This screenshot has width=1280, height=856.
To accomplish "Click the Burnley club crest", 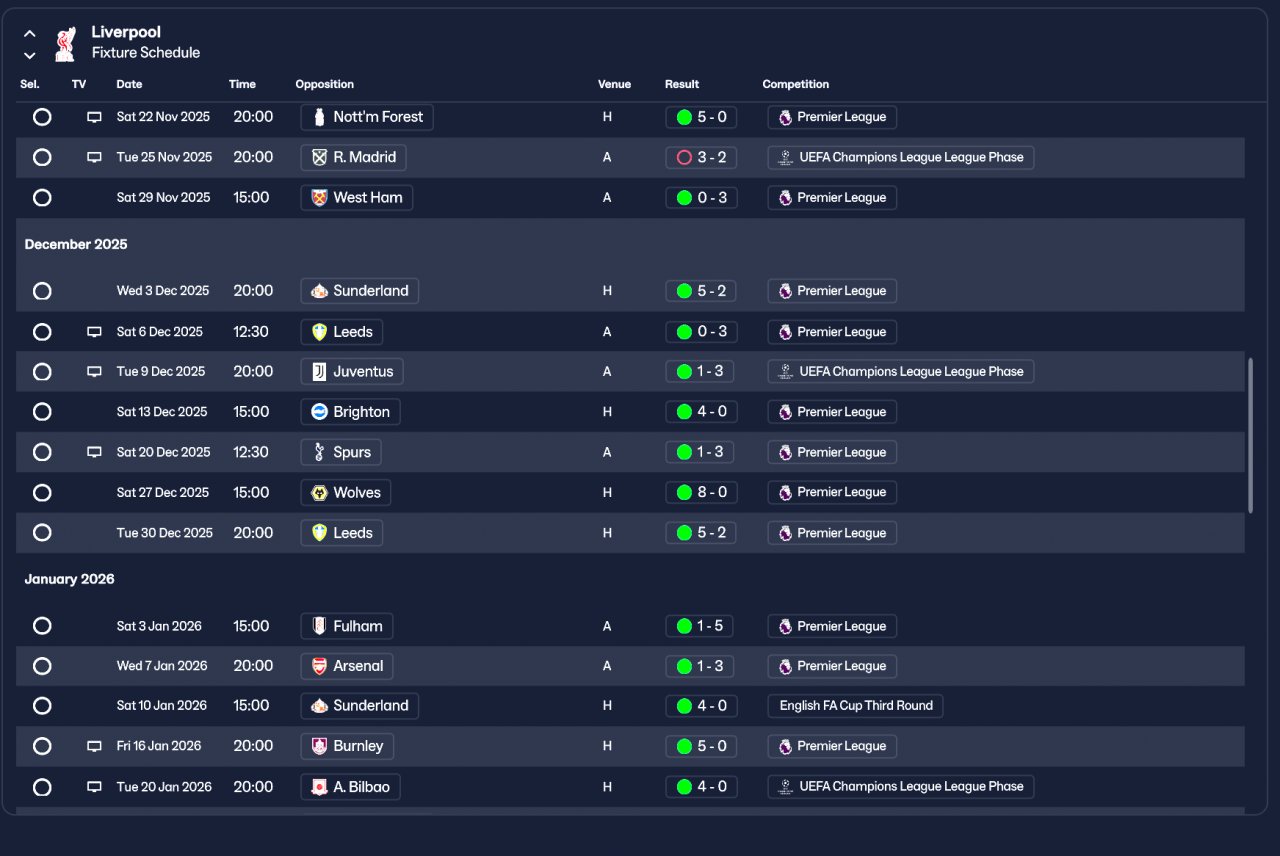I will click(x=319, y=746).
